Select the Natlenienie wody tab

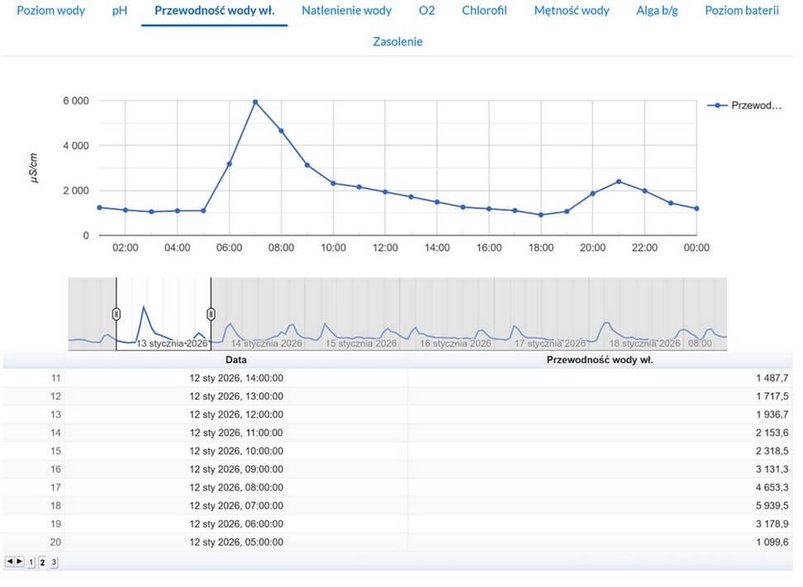pos(346,11)
